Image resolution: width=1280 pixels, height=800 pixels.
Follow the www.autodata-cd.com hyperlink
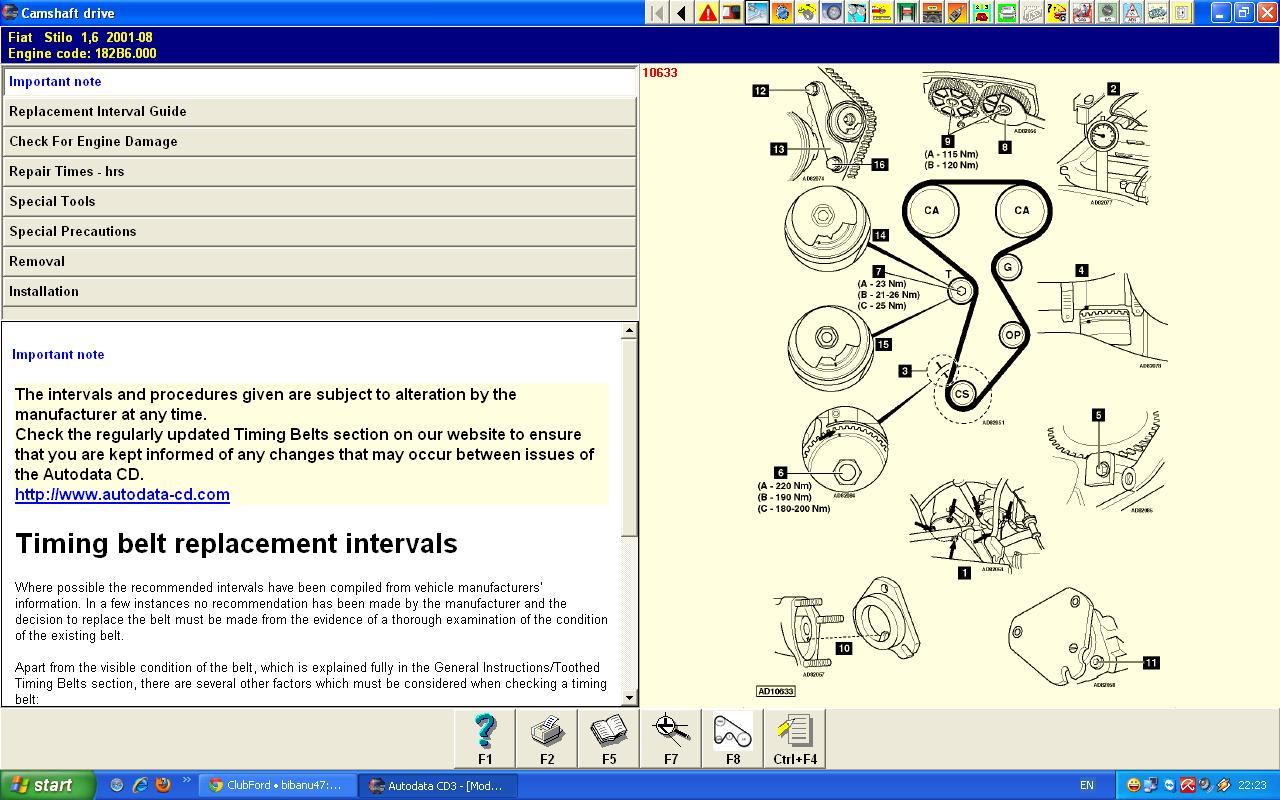(x=122, y=495)
